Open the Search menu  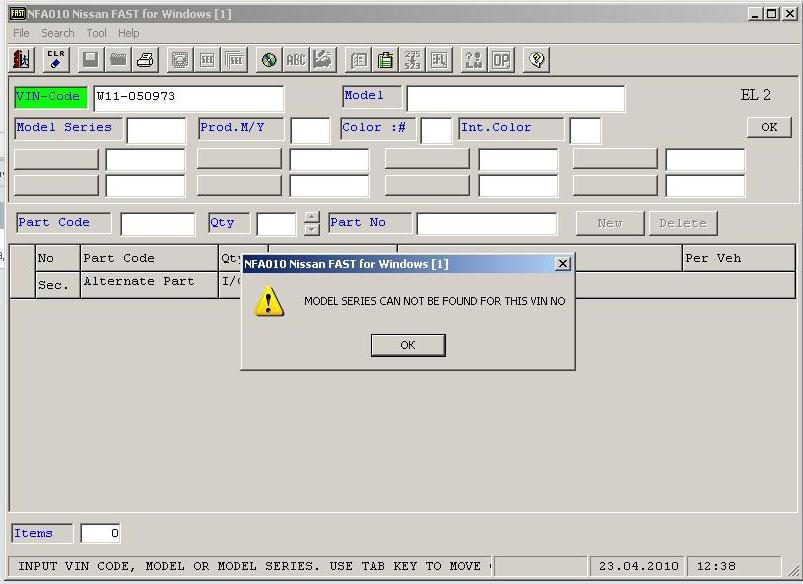click(58, 33)
